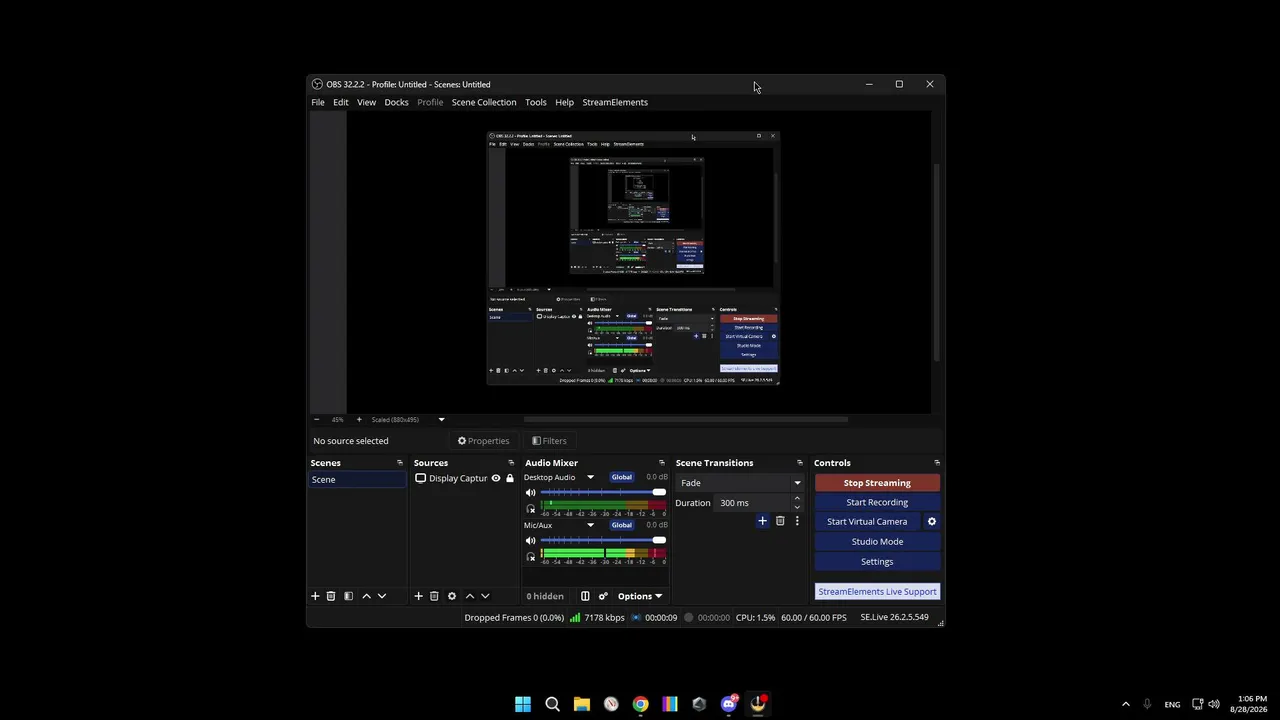Toggle monitoring for Mic/Aux headphones icon
Viewport: 1280px width, 720px height.
pos(531,556)
